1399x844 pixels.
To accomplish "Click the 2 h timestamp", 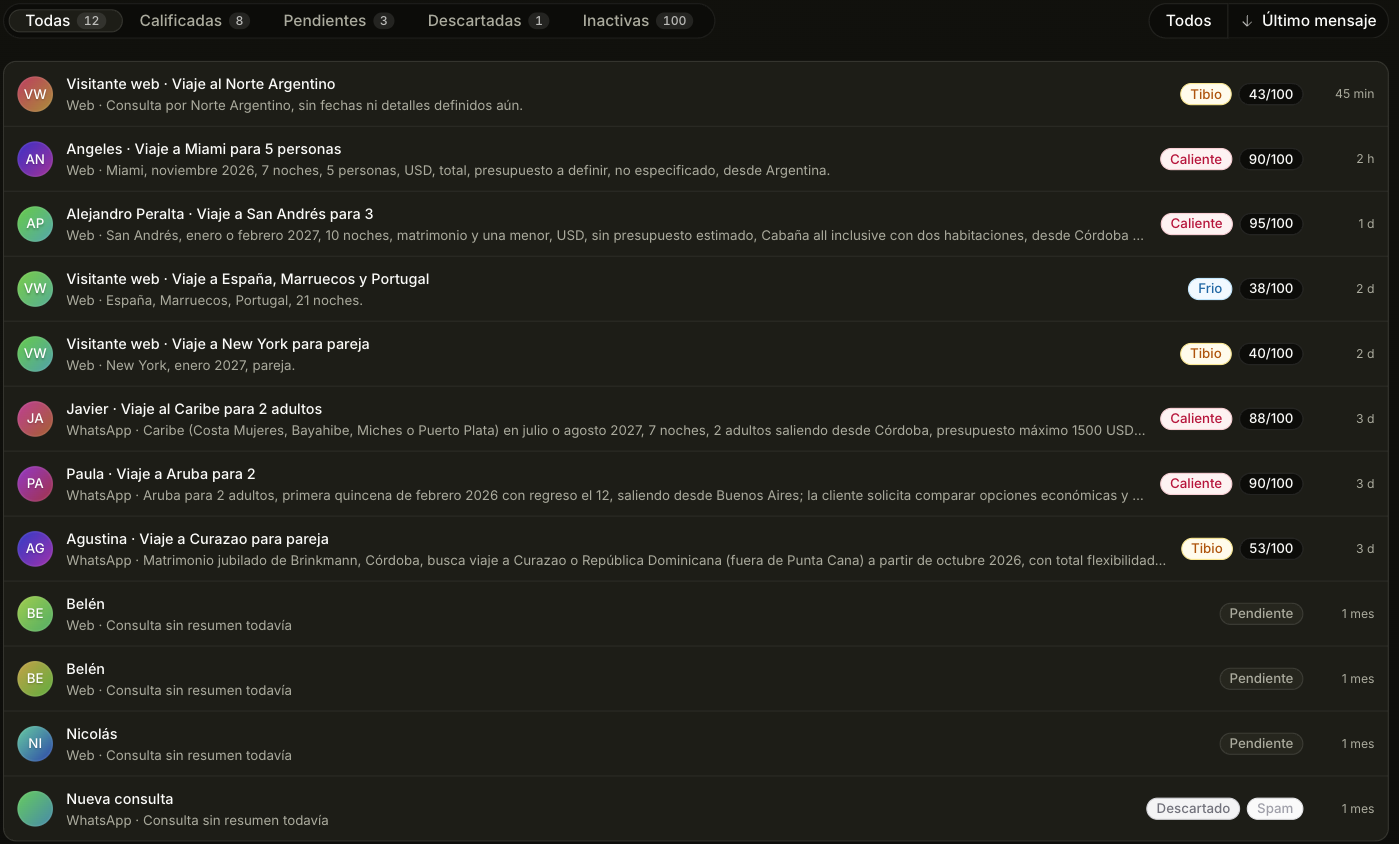I will point(1365,159).
